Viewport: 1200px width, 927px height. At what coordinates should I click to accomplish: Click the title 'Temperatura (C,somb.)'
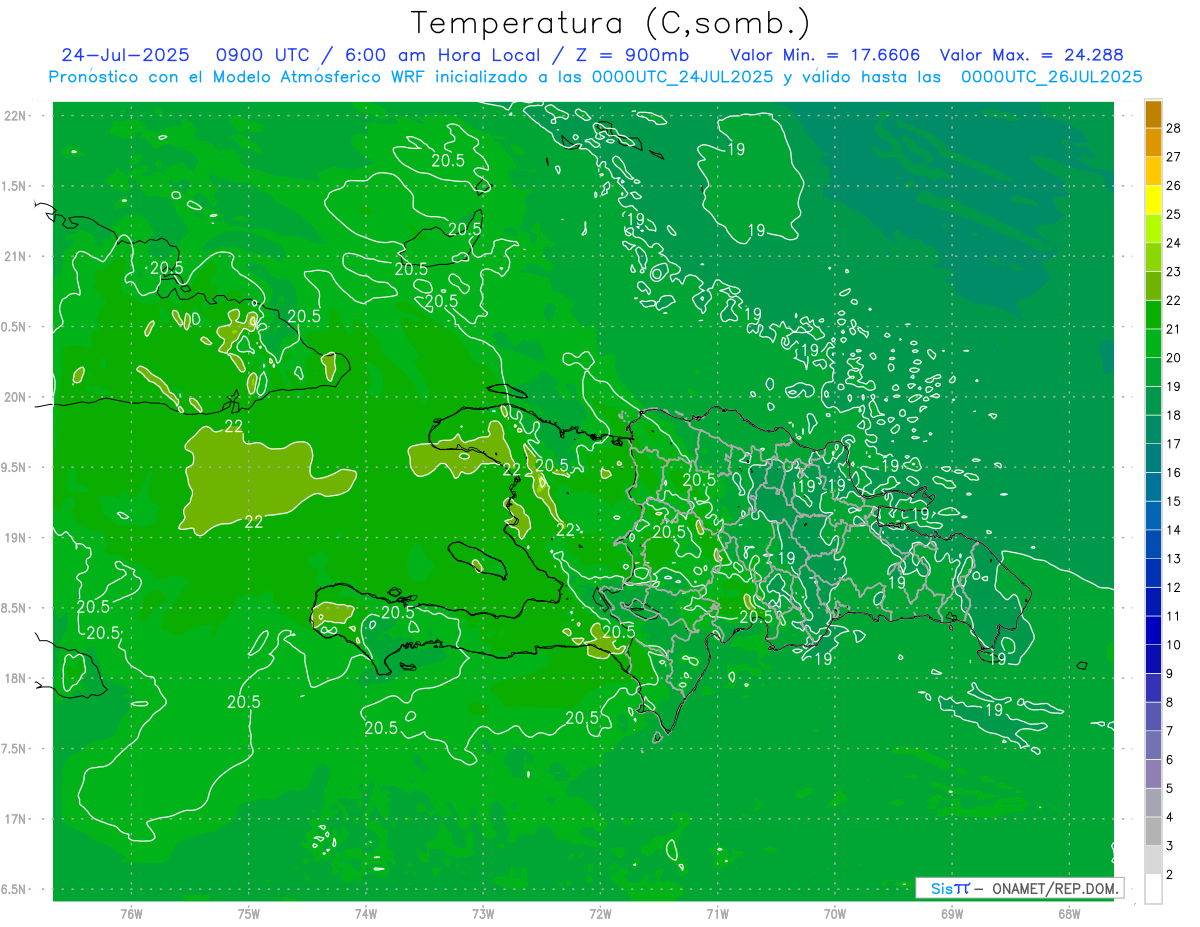coord(610,23)
